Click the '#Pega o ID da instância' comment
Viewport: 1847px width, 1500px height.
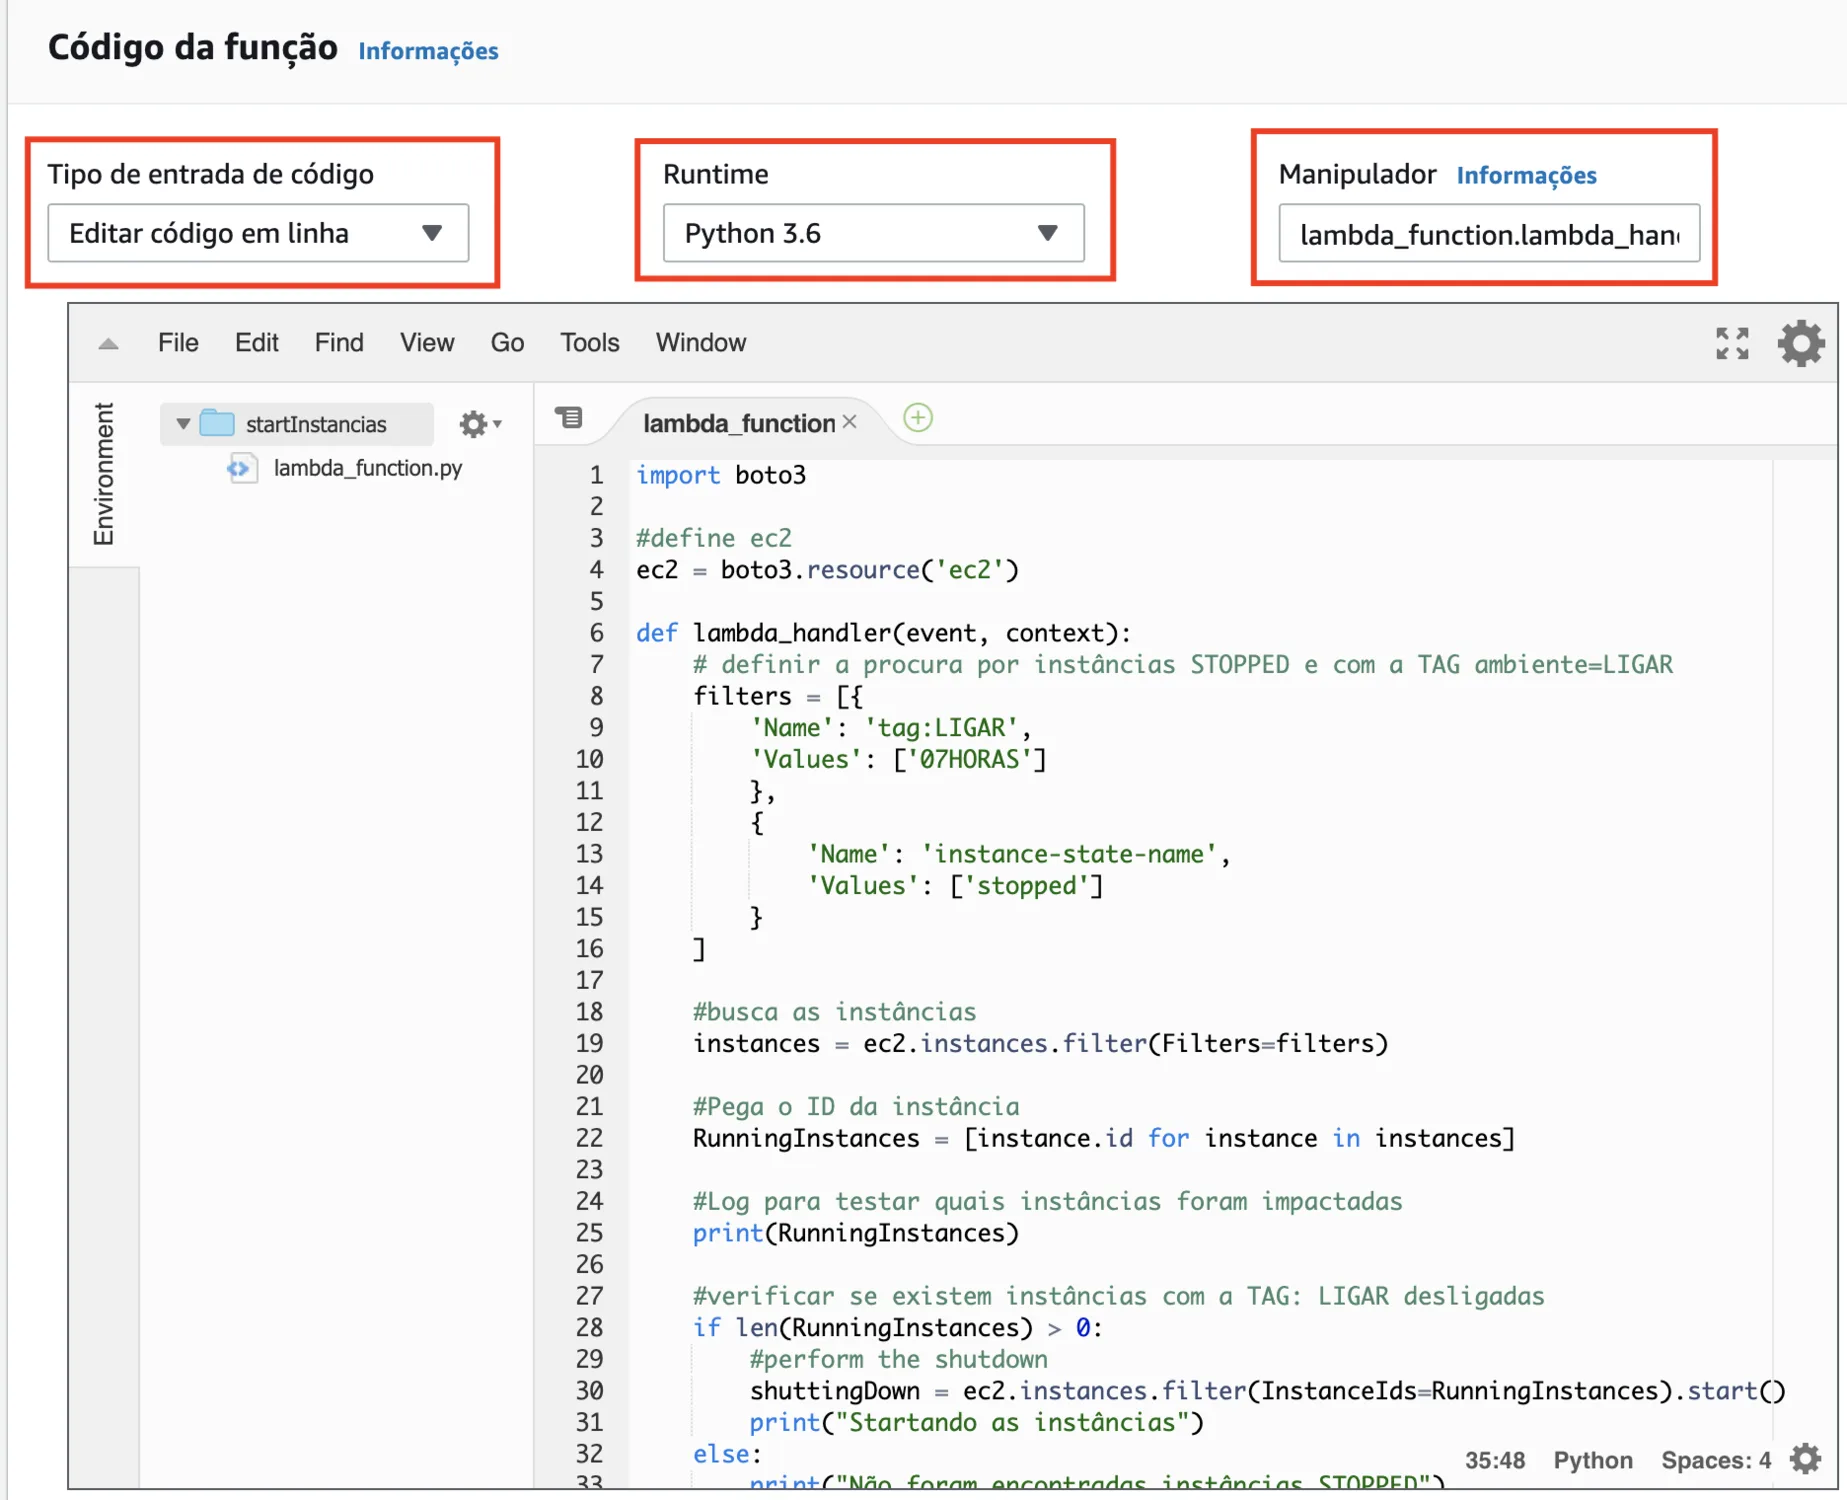[x=856, y=1106]
